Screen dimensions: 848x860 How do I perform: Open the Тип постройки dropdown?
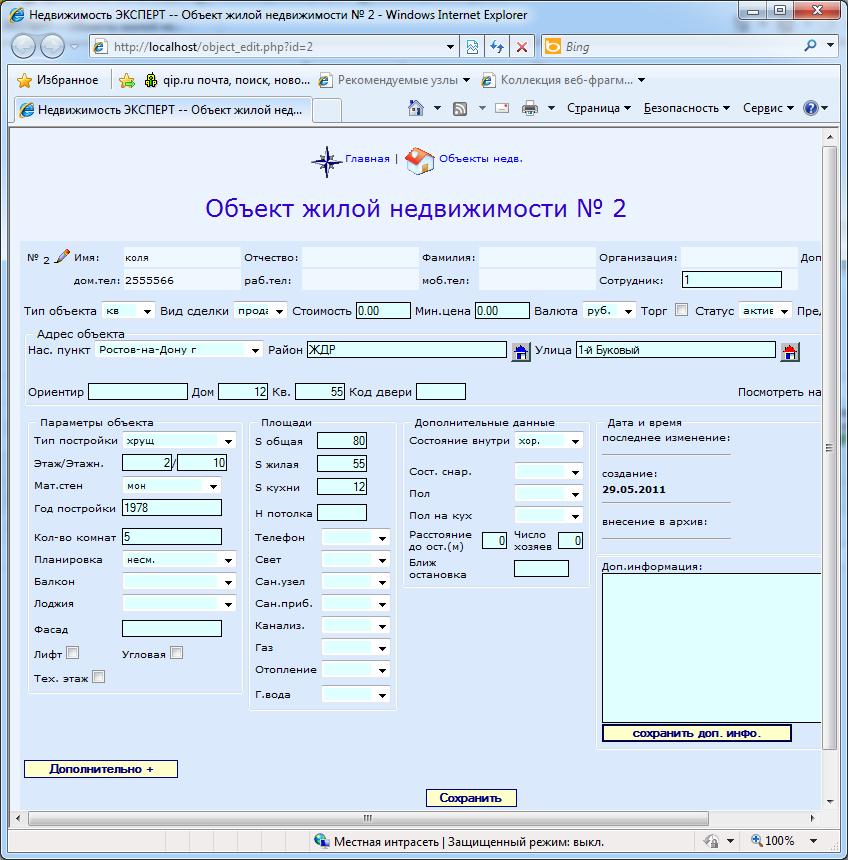(x=179, y=440)
